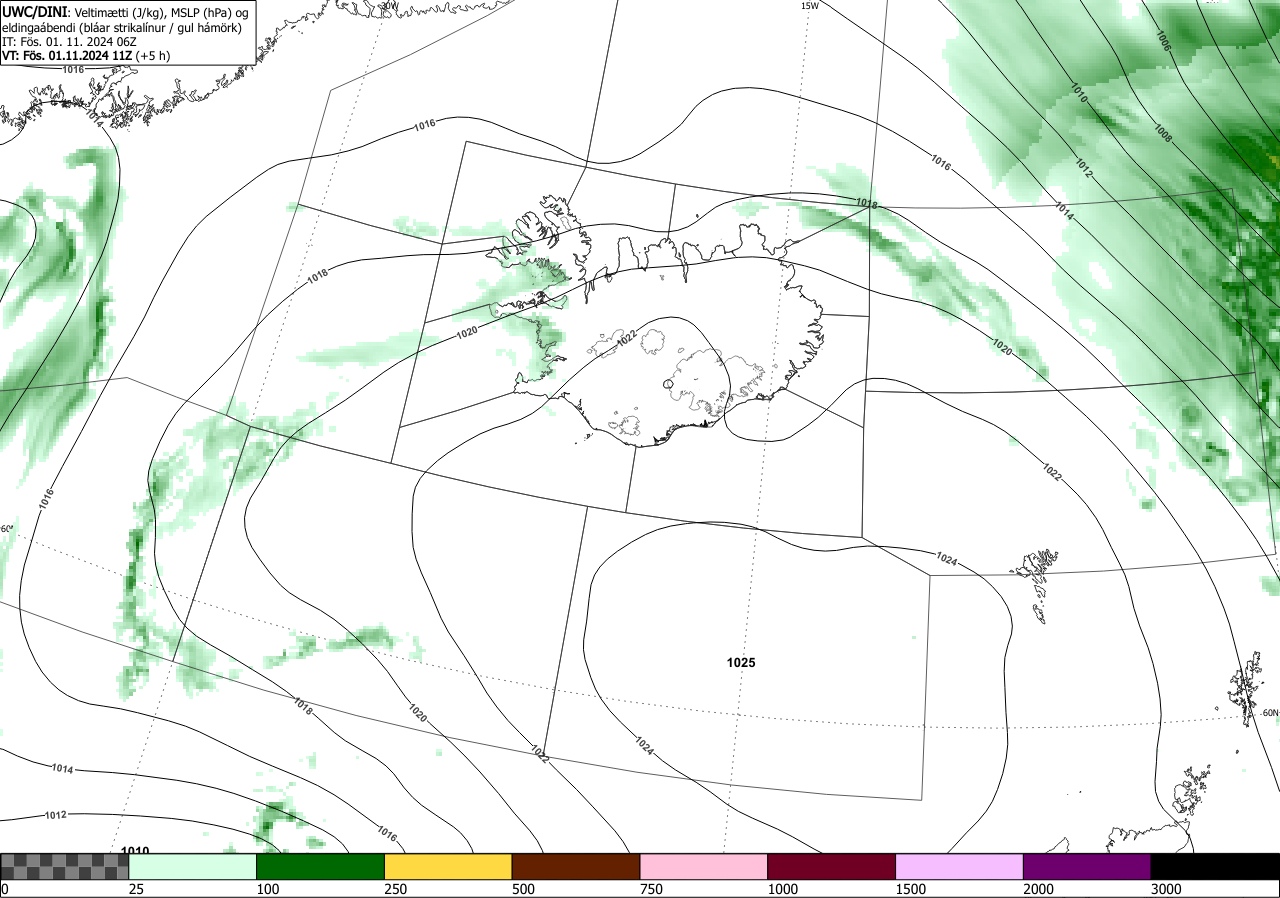This screenshot has height=898, width=1280.
Task: Click the "3000" legend scale value
Action: tap(1167, 889)
